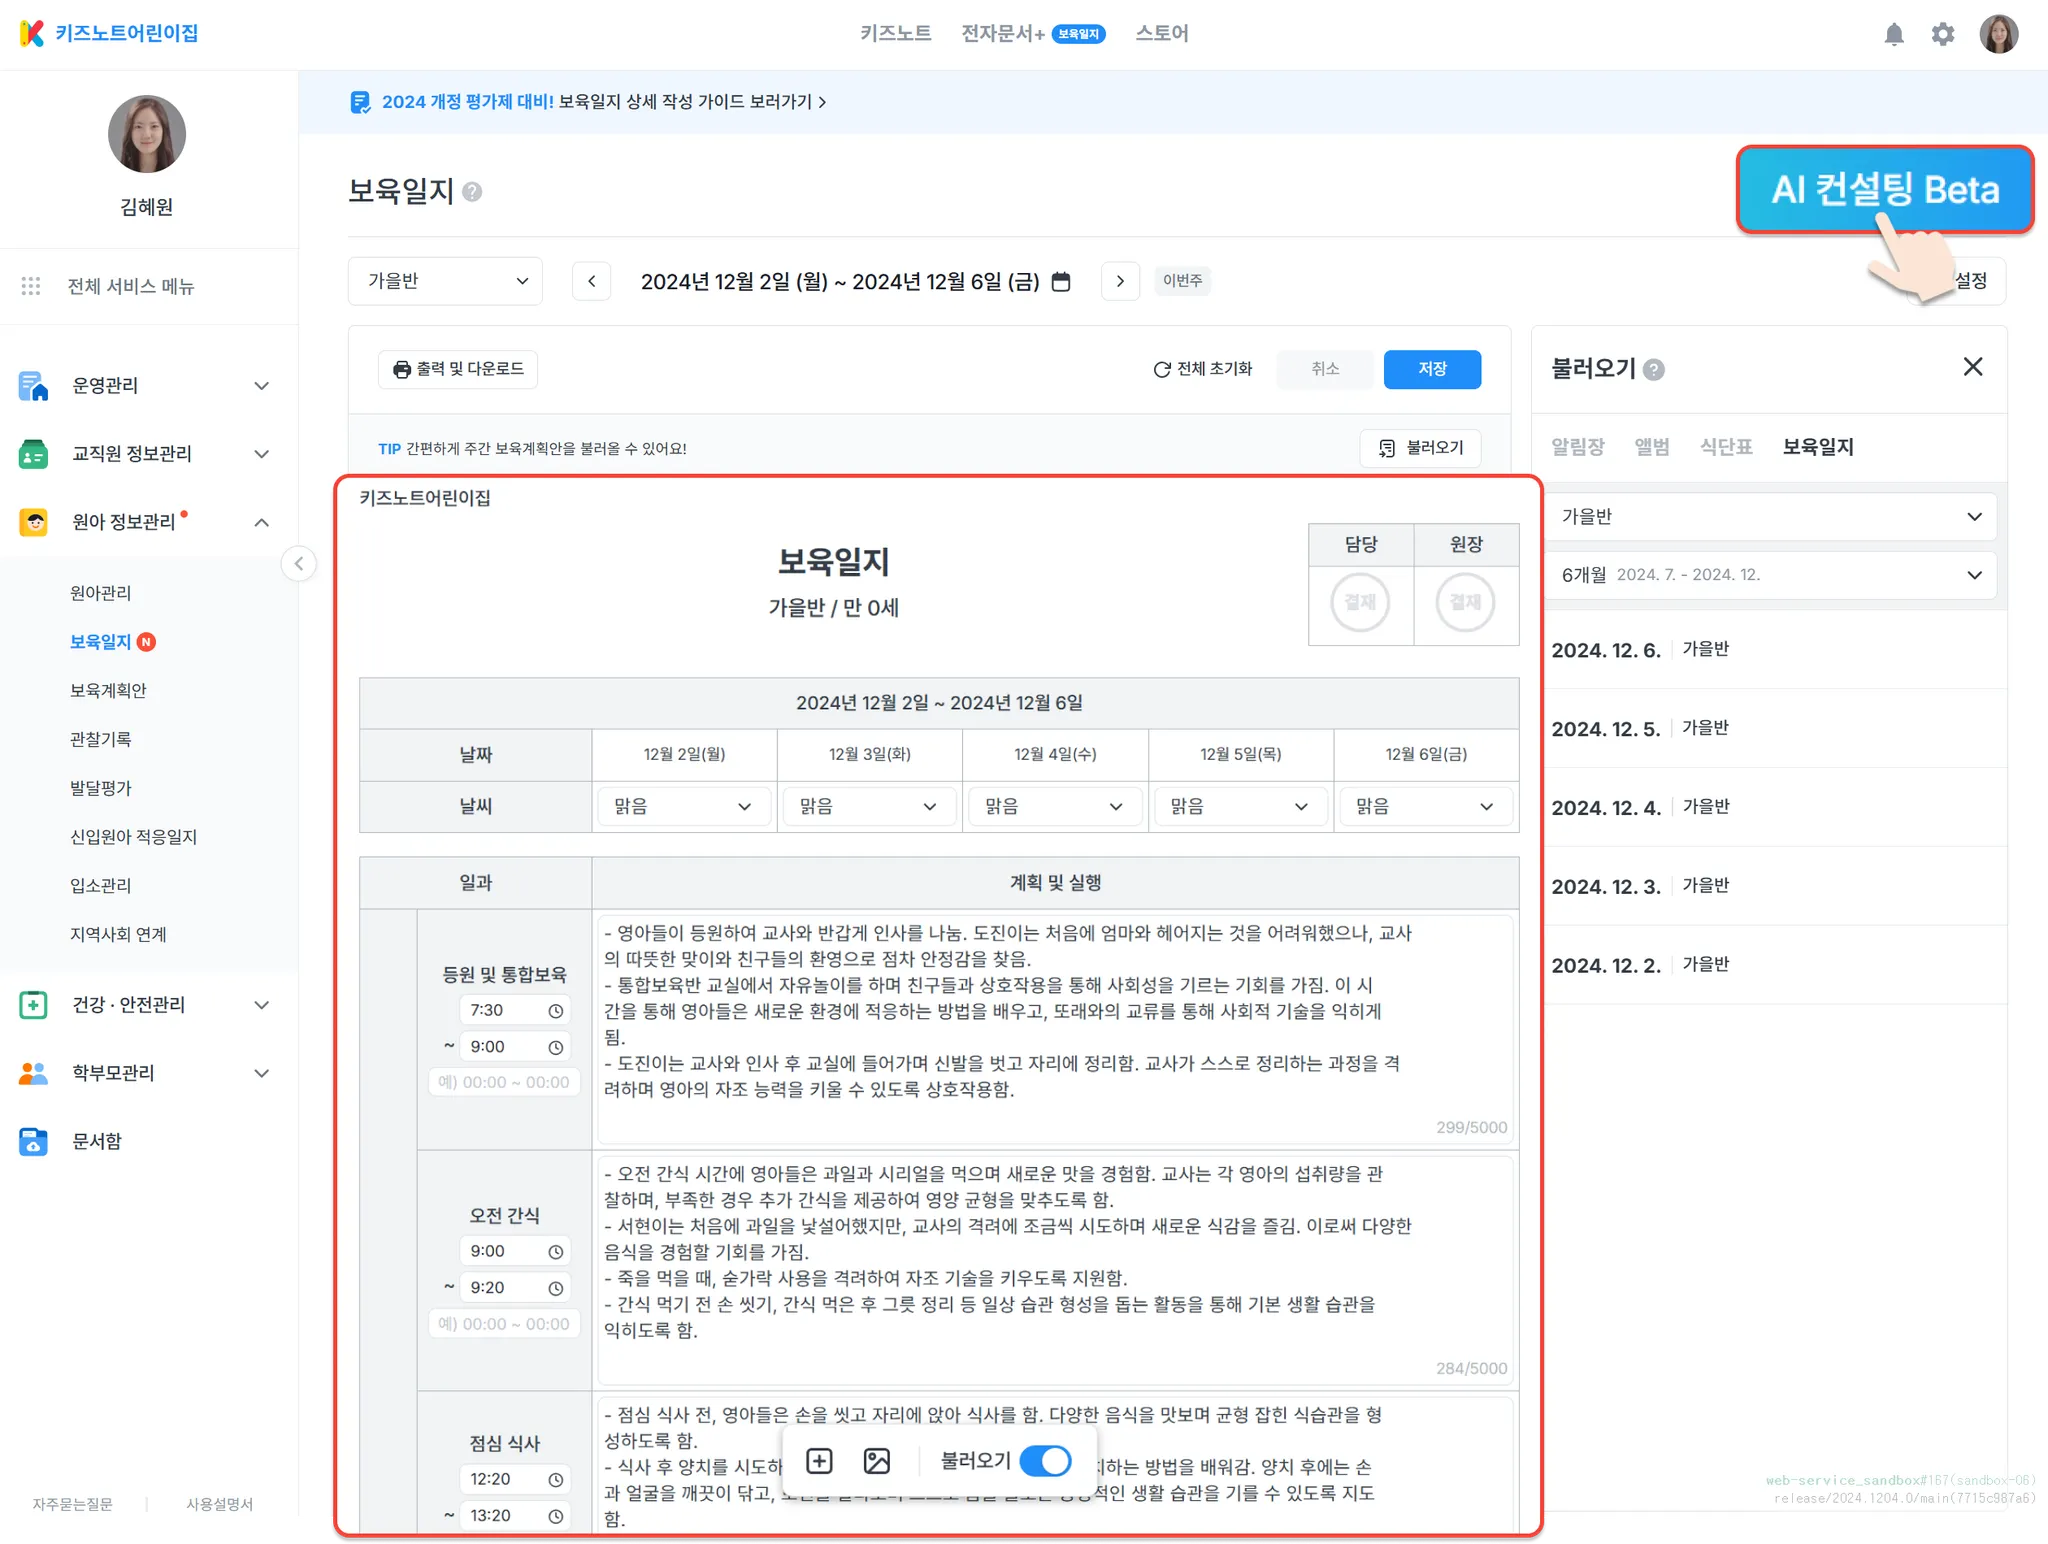The height and width of the screenshot is (1544, 2048).
Task: Open 보육계획안 in the sidebar
Action: click(108, 691)
